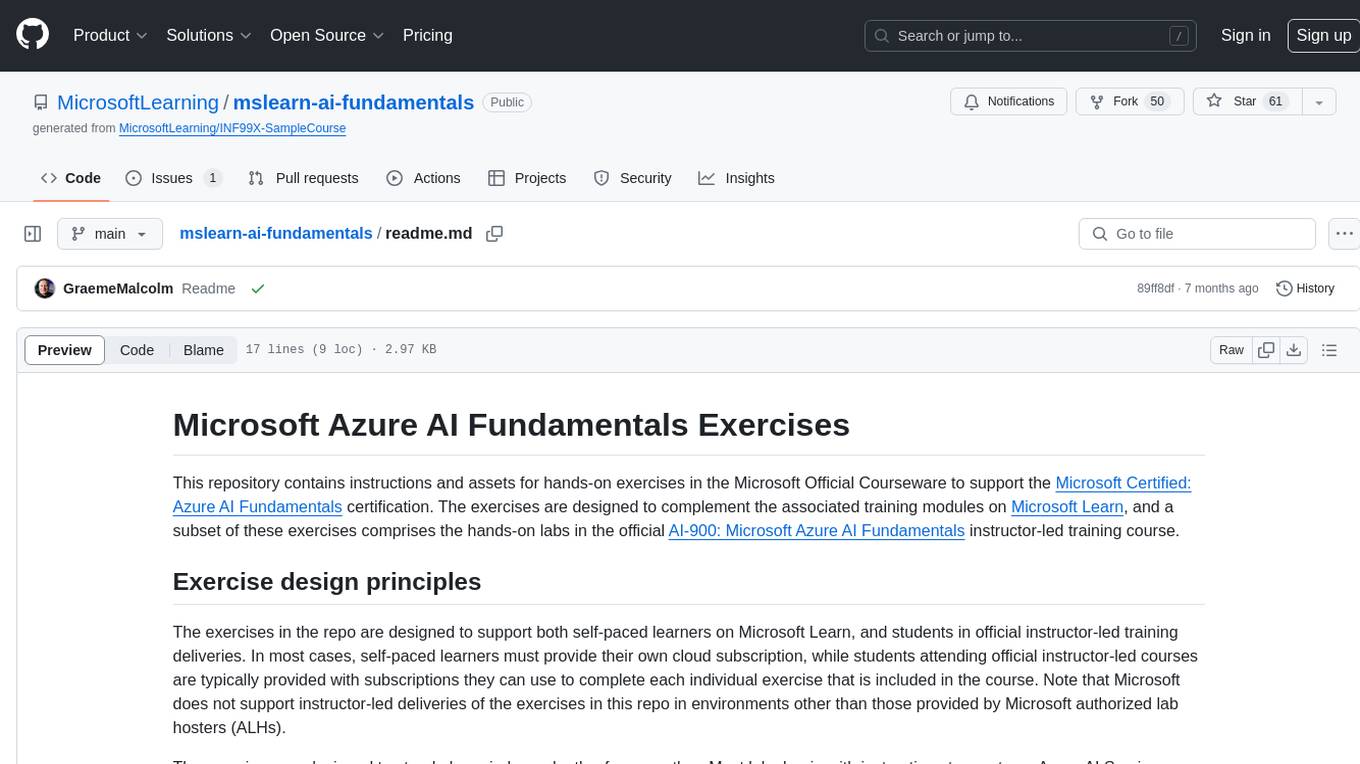Select the Preview view toggle
Viewport: 1360px width, 764px height.
[65, 350]
